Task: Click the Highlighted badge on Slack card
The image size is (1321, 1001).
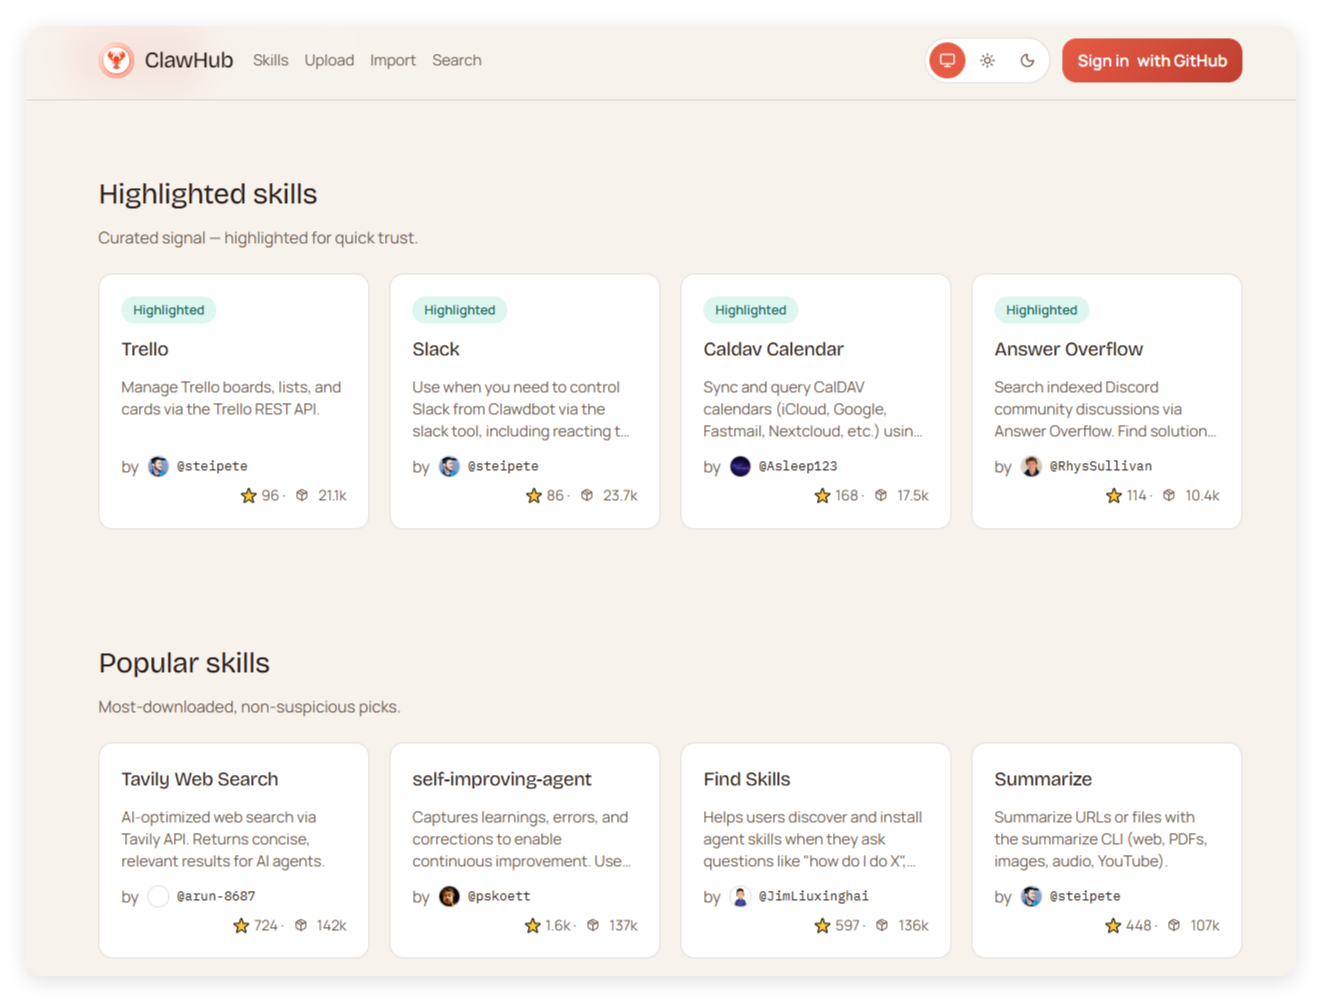Action: tap(459, 310)
